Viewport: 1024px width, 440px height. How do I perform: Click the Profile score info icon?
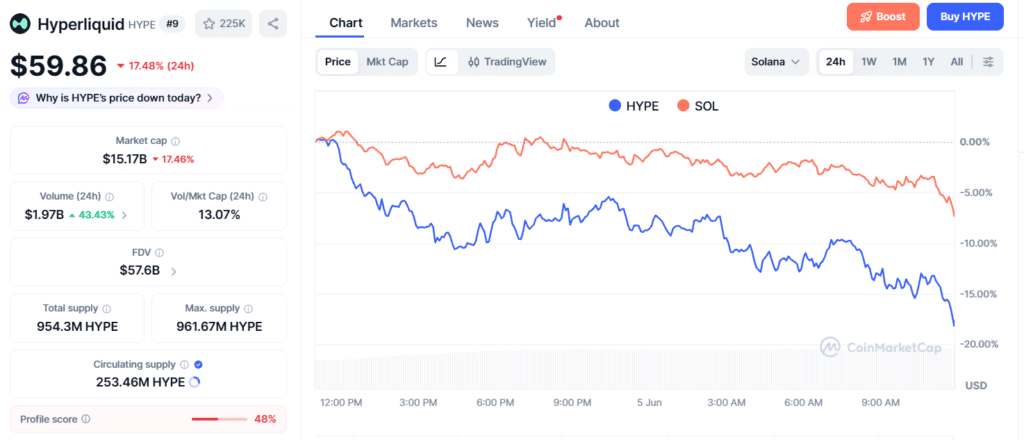pyautogui.click(x=86, y=419)
